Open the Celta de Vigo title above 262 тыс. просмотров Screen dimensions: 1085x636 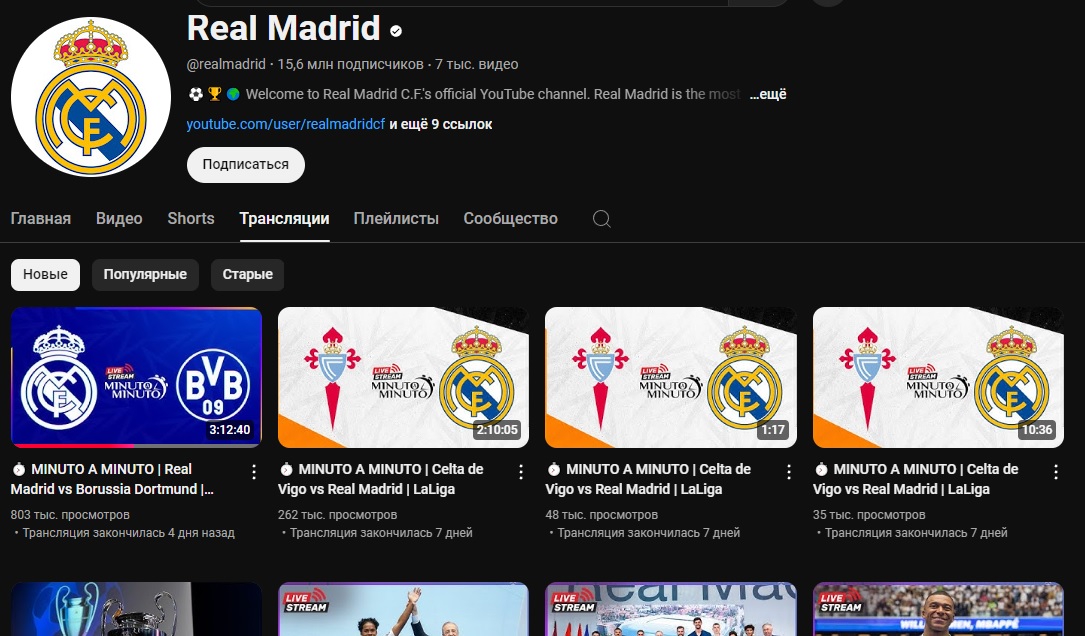coord(381,479)
